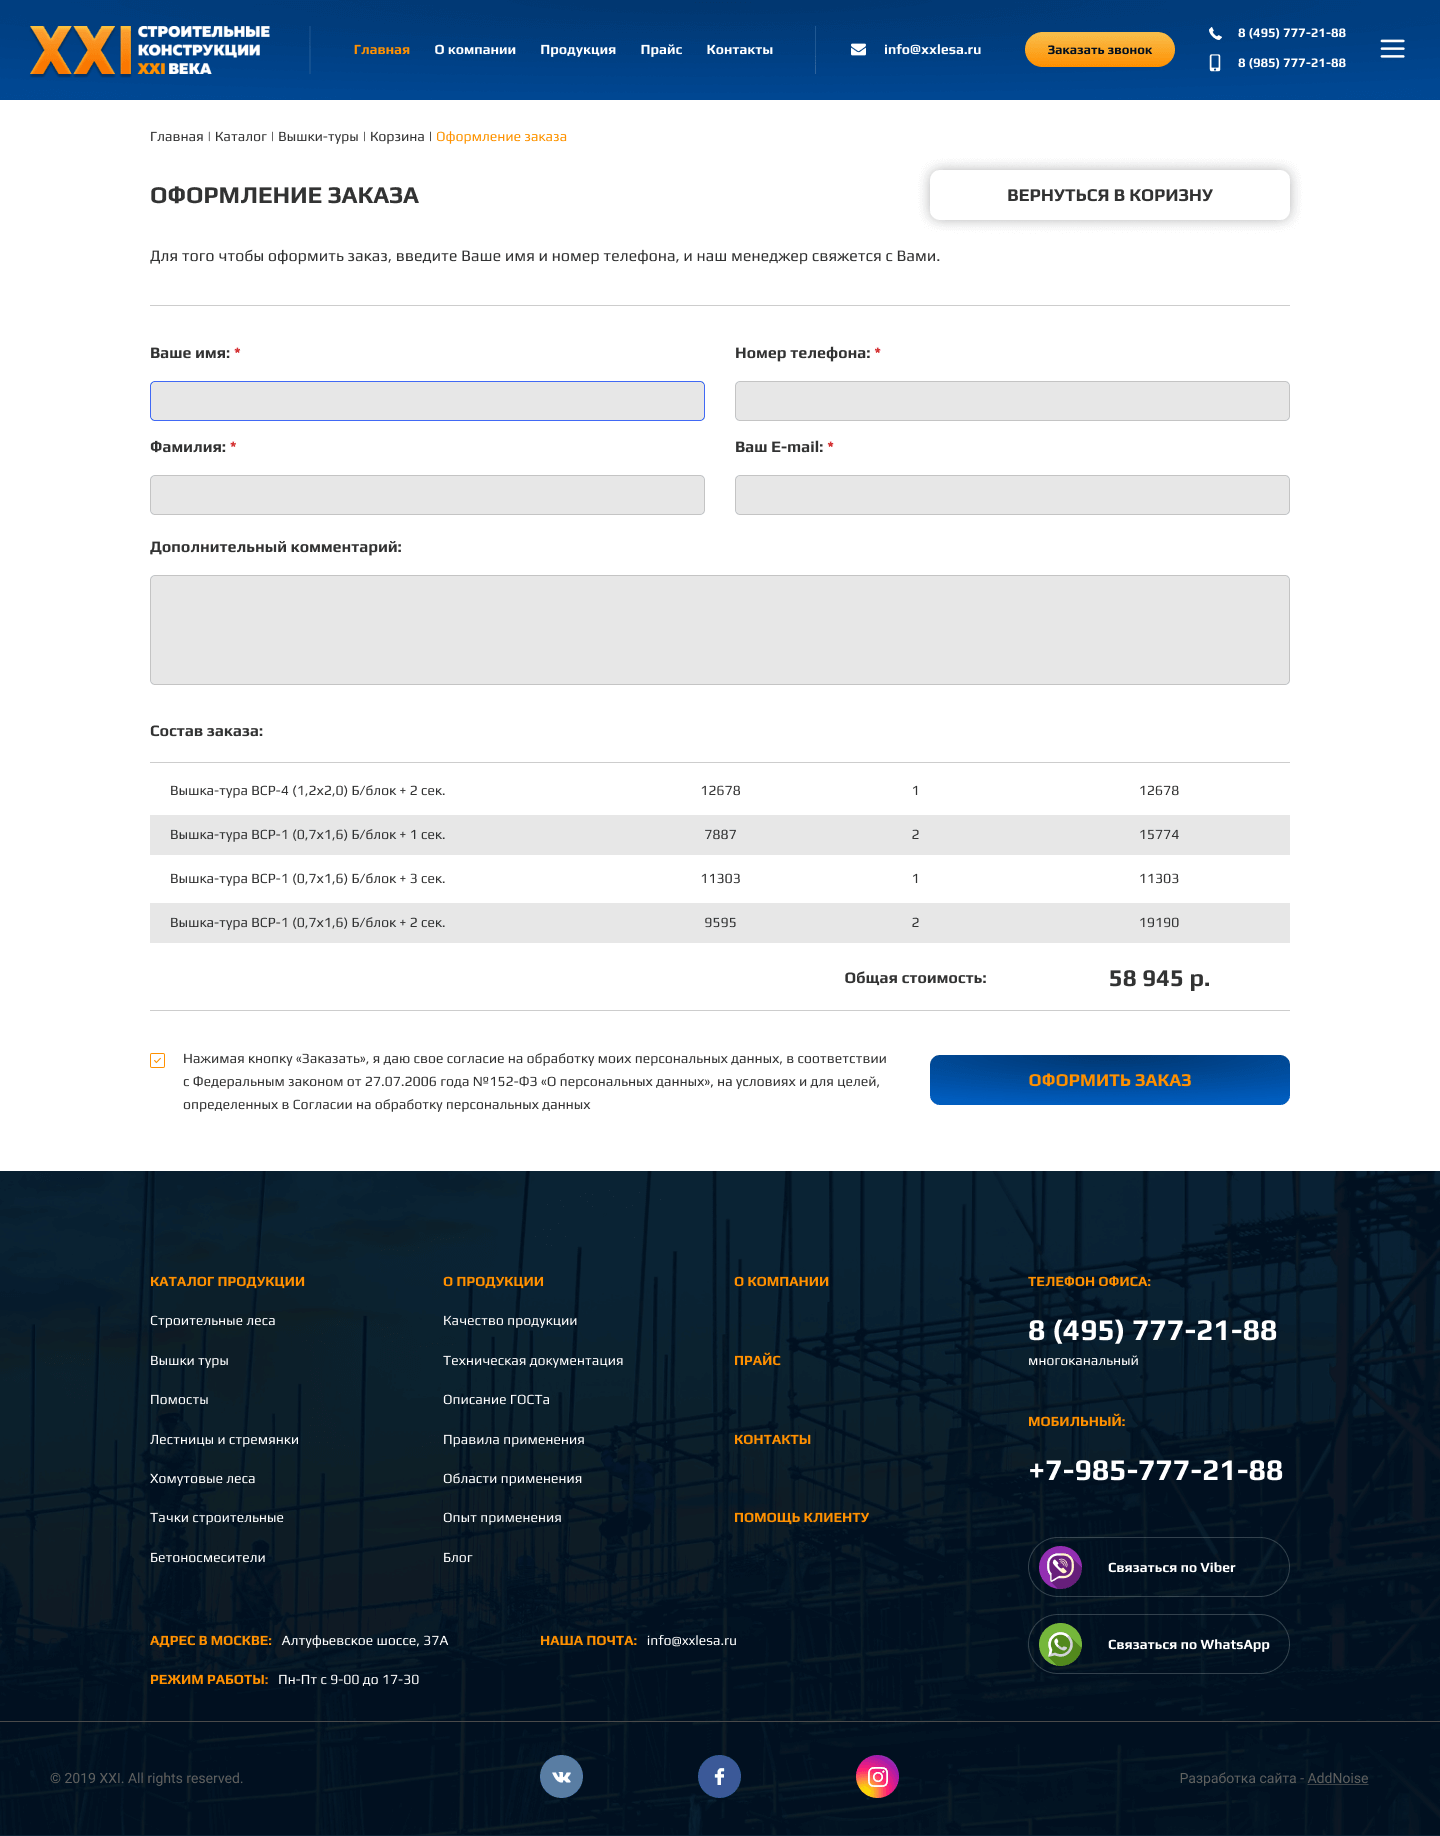Click О КОМПАНИИ footer heading link

[781, 1282]
